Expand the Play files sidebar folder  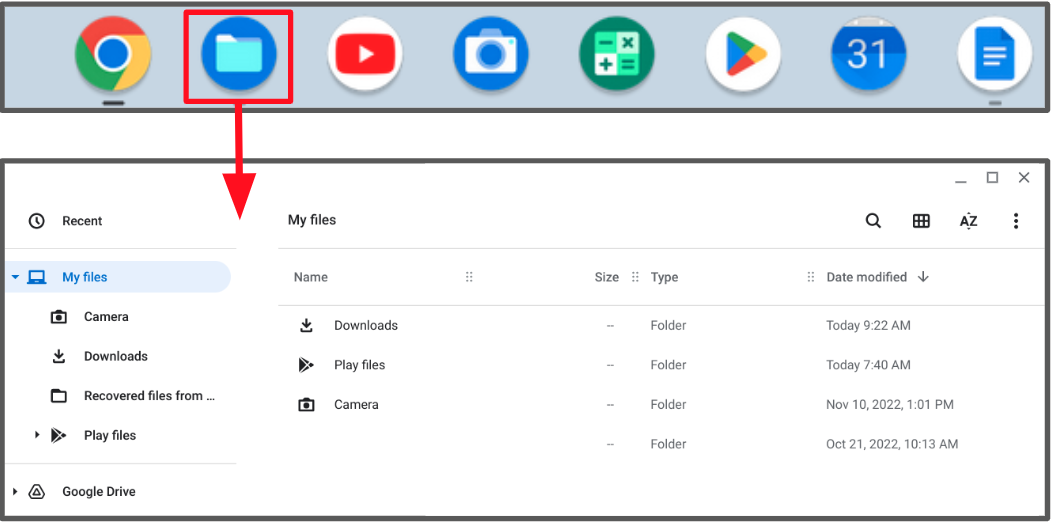pos(37,435)
